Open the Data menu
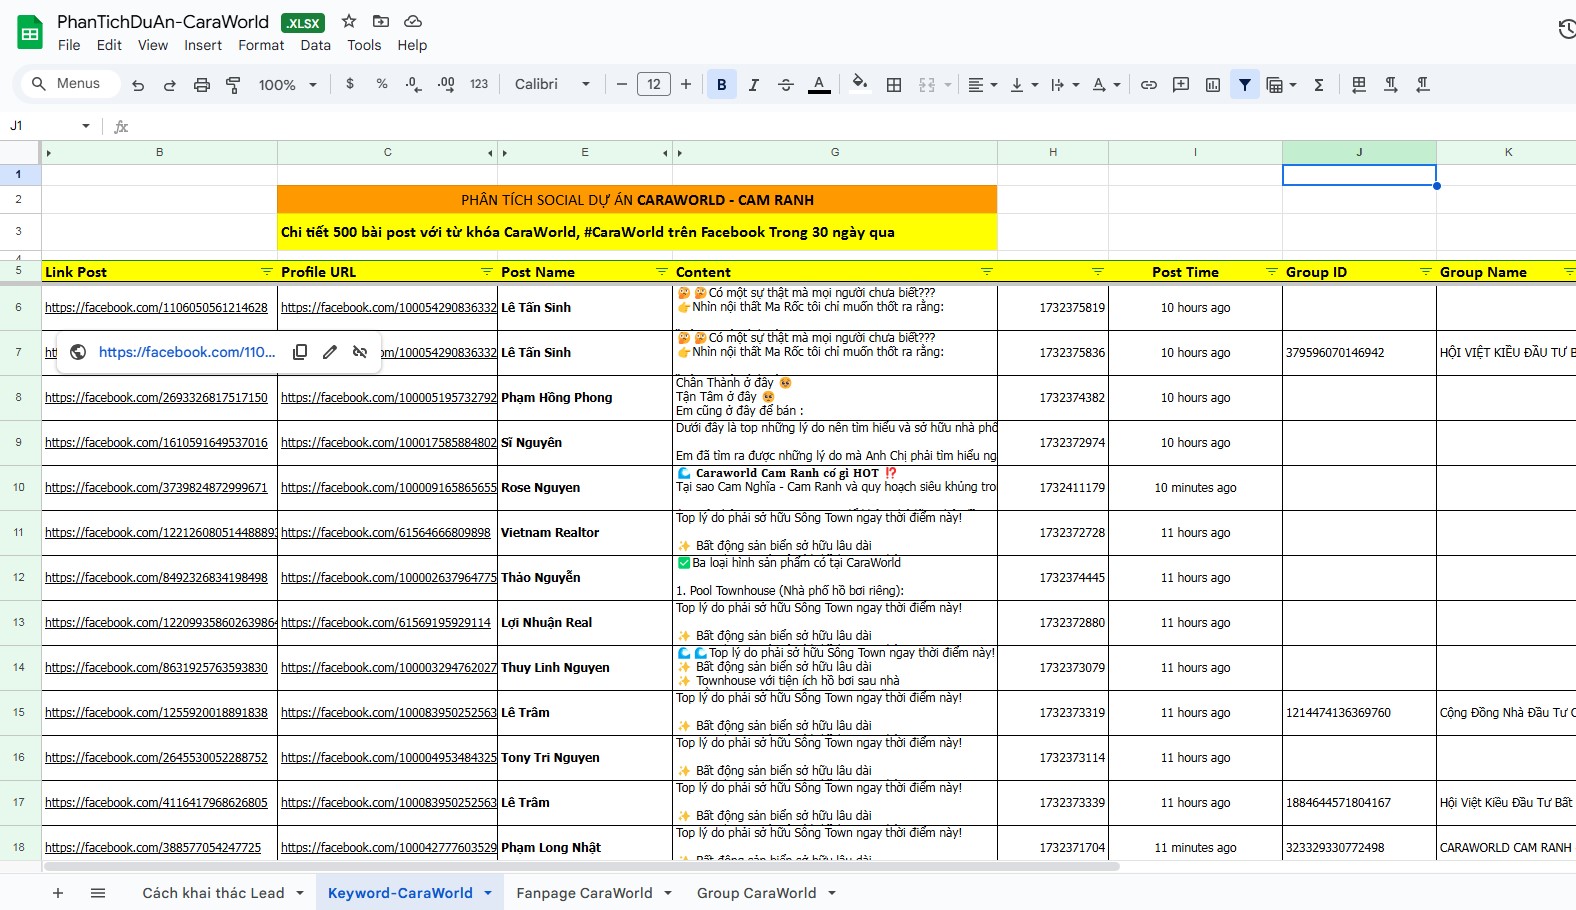The width and height of the screenshot is (1576, 910). click(x=315, y=45)
